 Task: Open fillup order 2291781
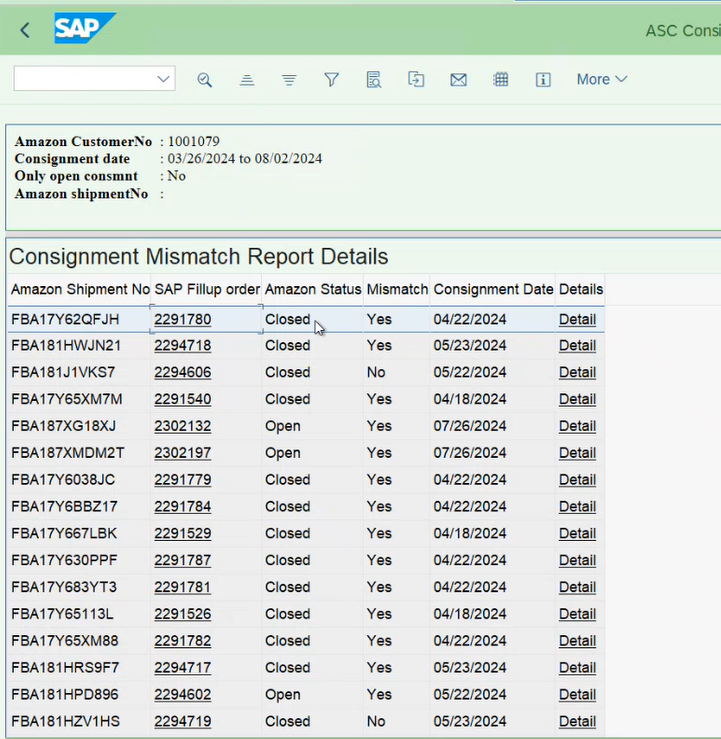[x=182, y=587]
